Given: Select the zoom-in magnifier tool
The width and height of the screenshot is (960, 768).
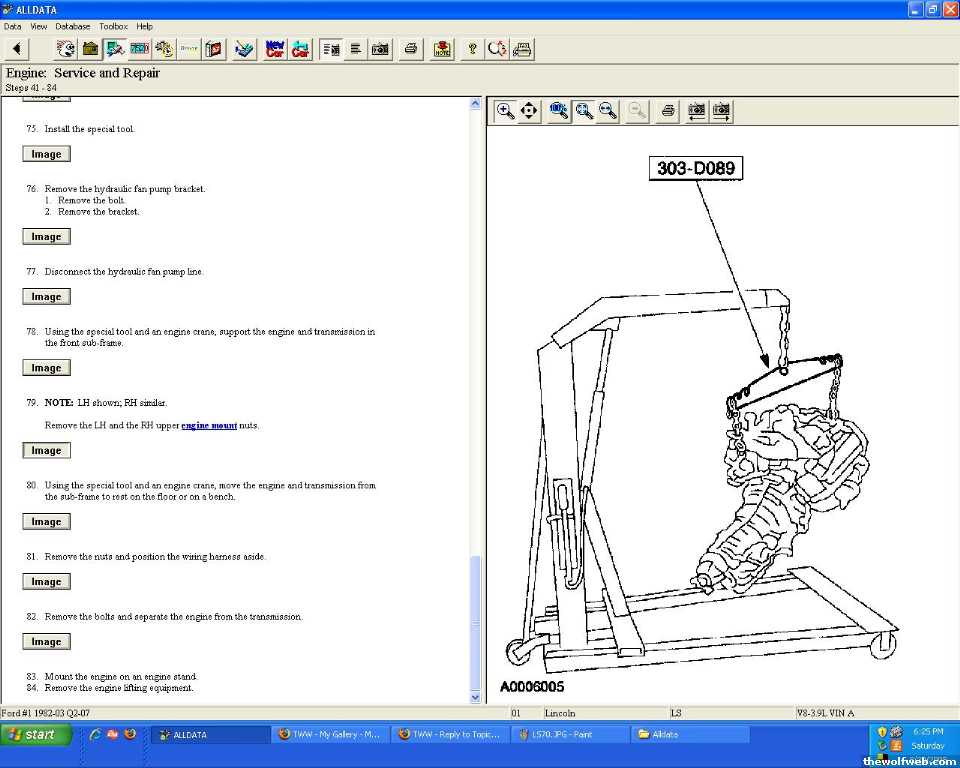Looking at the screenshot, I should pos(506,111).
